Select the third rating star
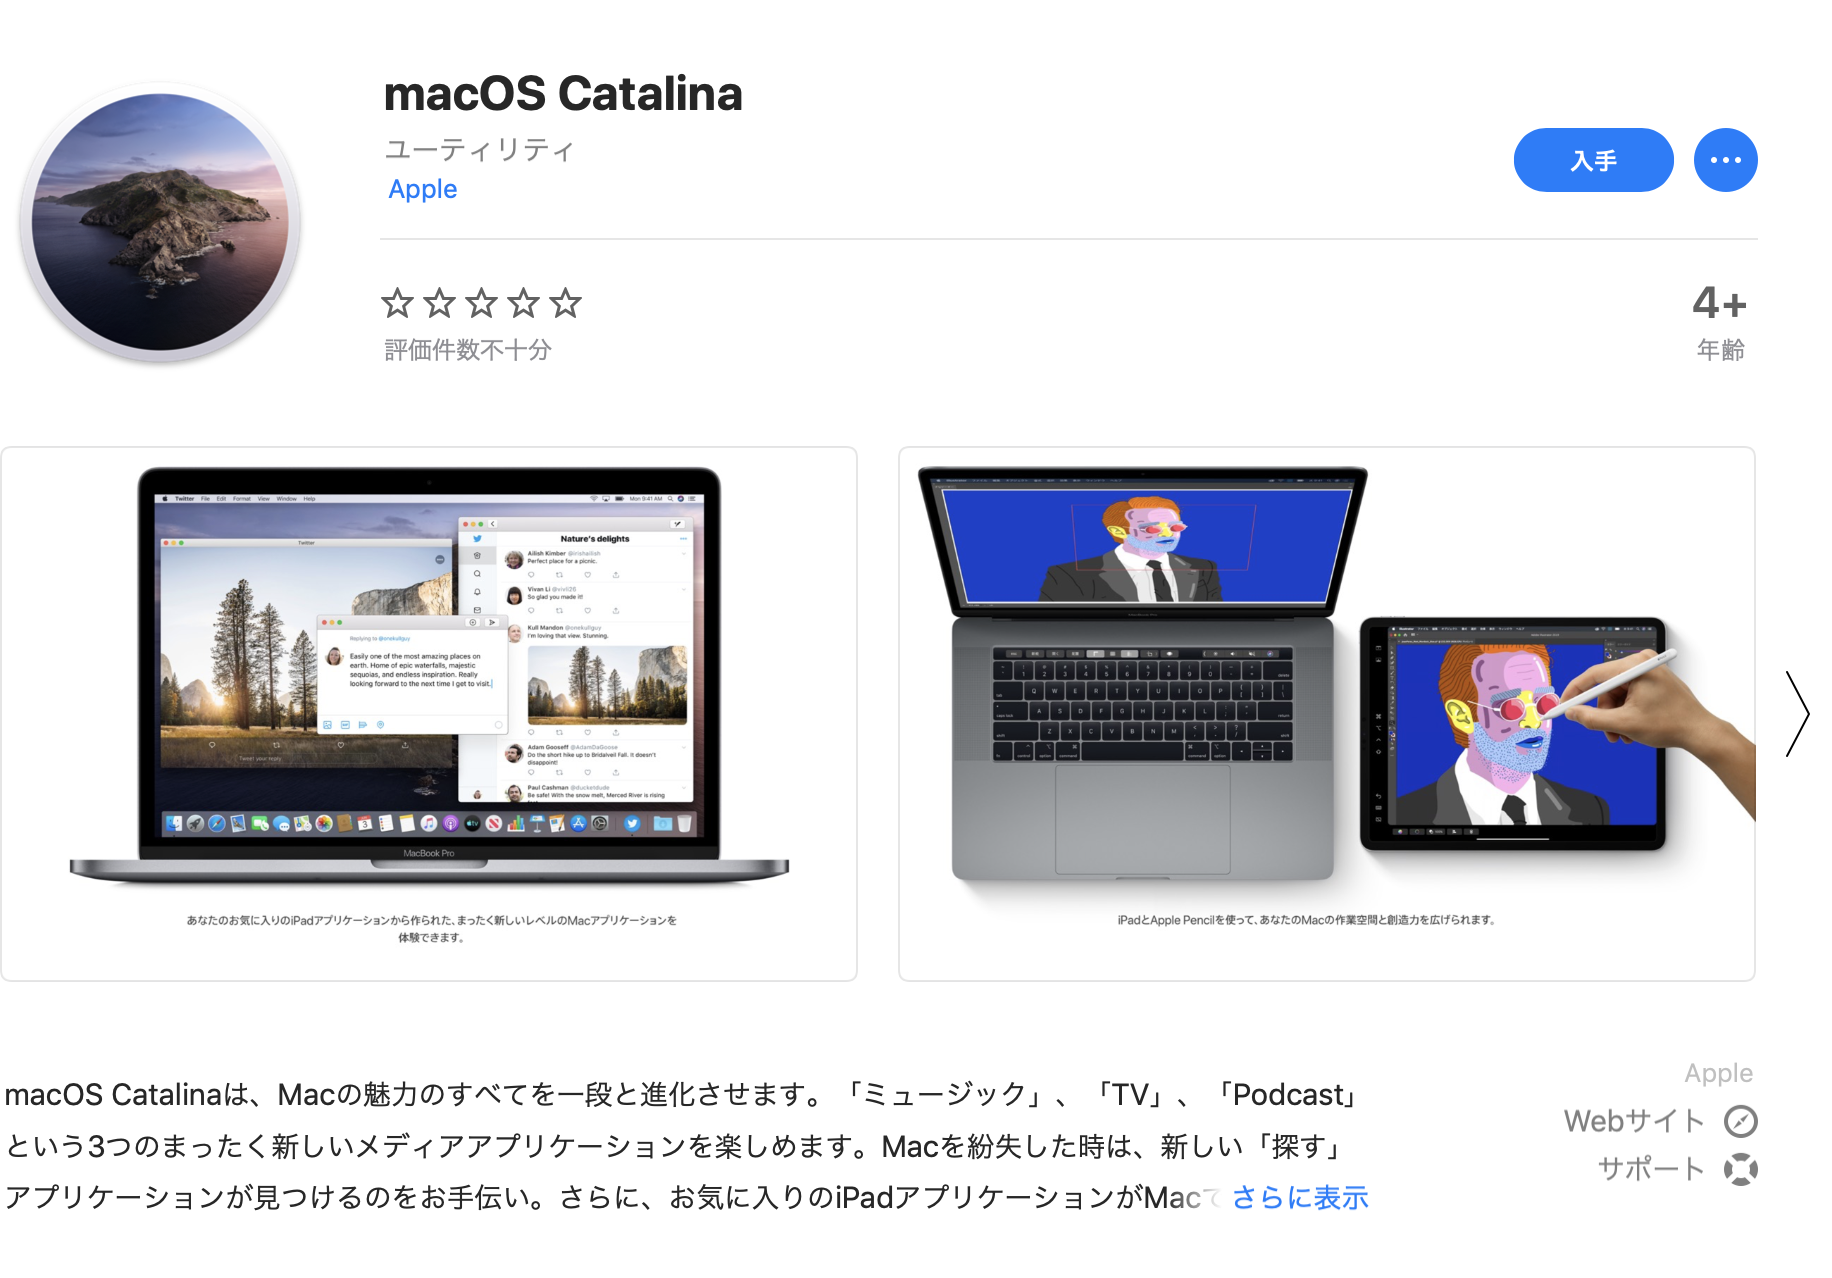 pos(481,302)
